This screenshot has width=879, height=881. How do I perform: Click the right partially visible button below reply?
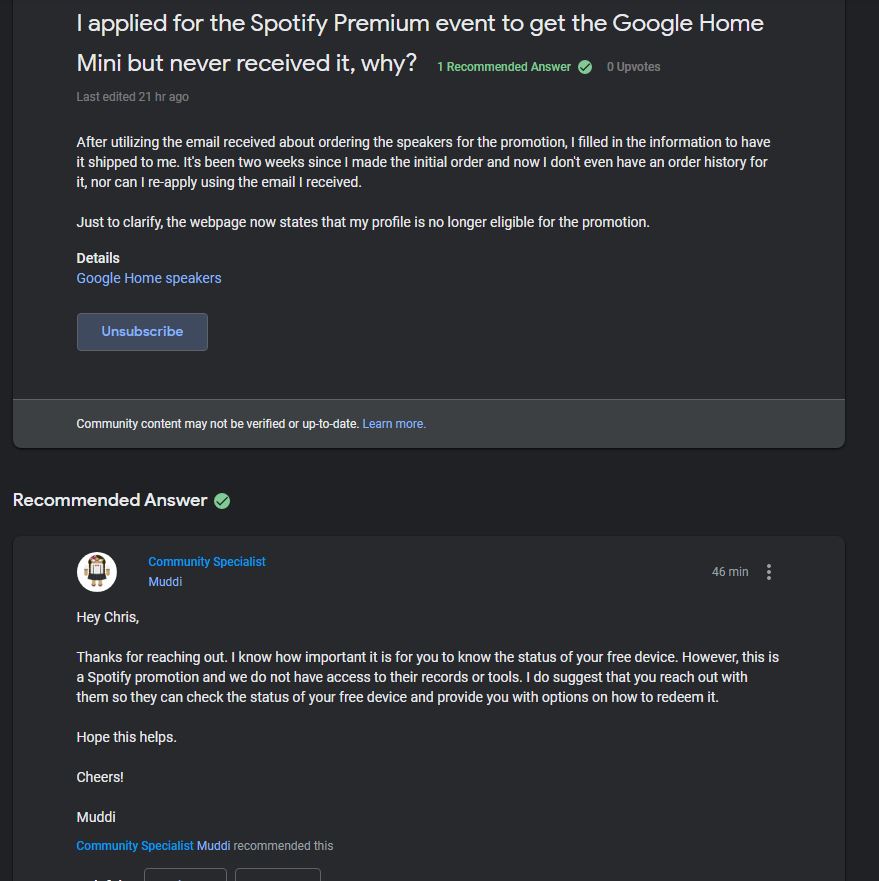coord(278,875)
